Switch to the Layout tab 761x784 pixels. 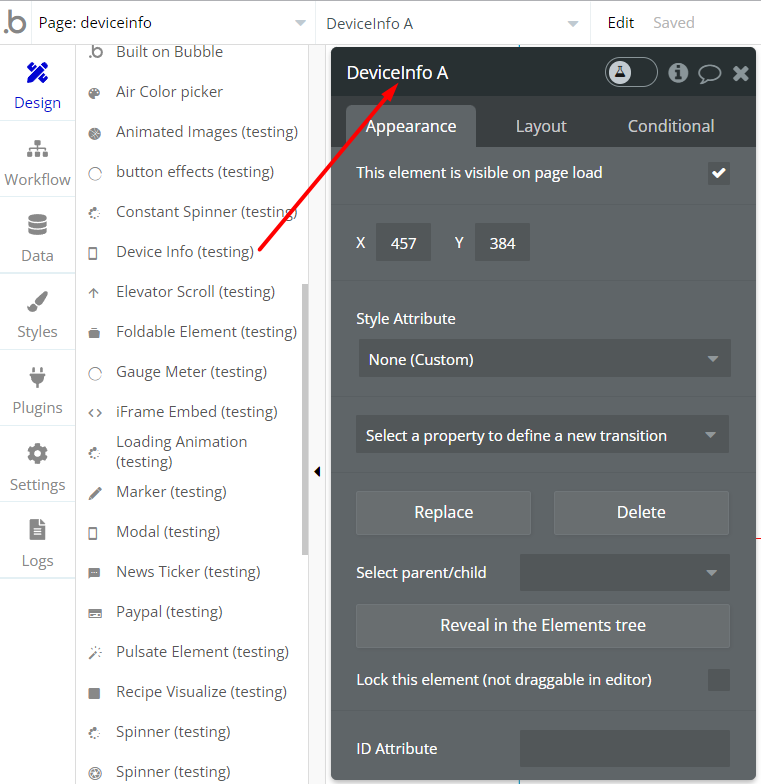point(541,126)
